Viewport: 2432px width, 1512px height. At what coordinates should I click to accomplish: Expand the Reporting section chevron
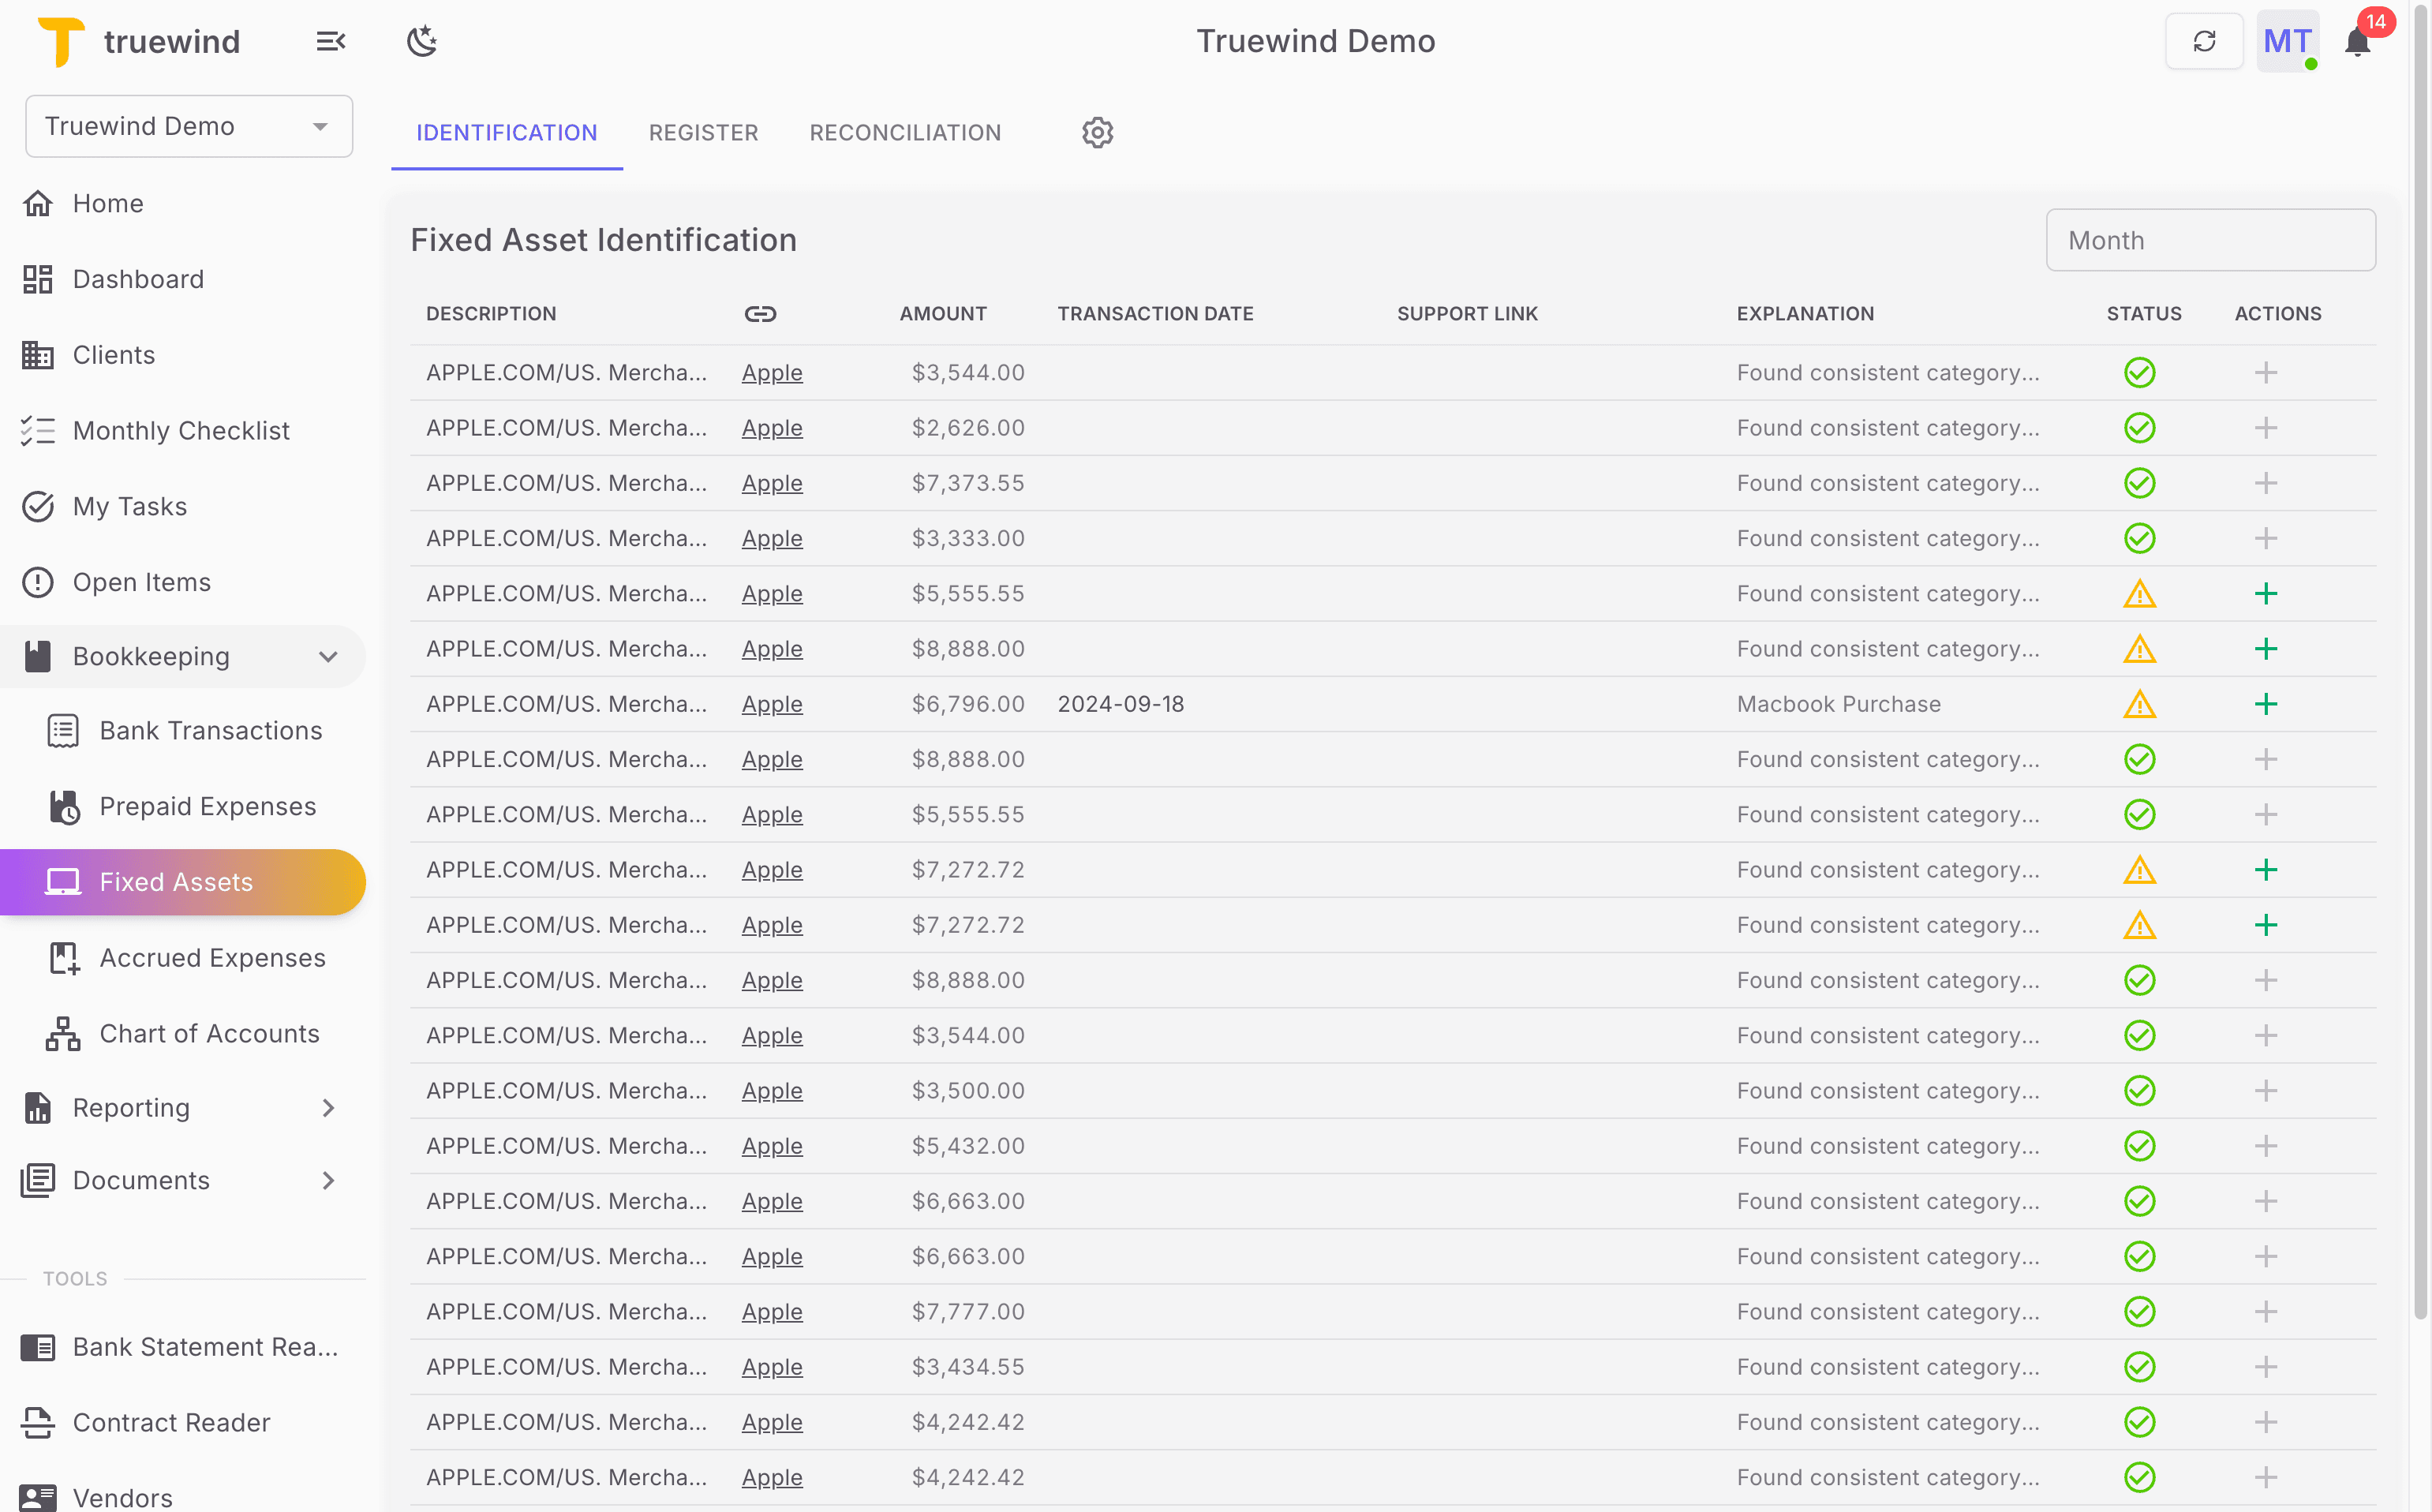(328, 1108)
